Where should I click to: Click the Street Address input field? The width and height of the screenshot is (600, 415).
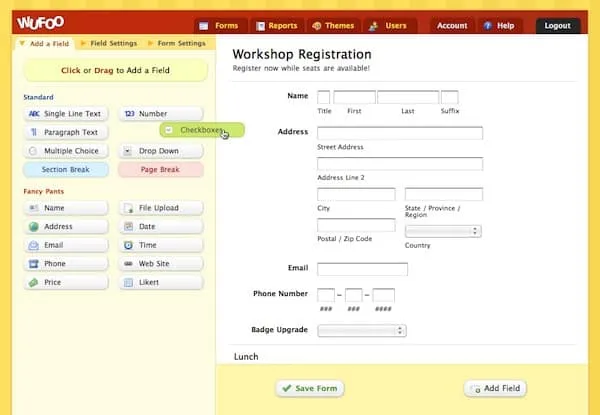pyautogui.click(x=399, y=133)
